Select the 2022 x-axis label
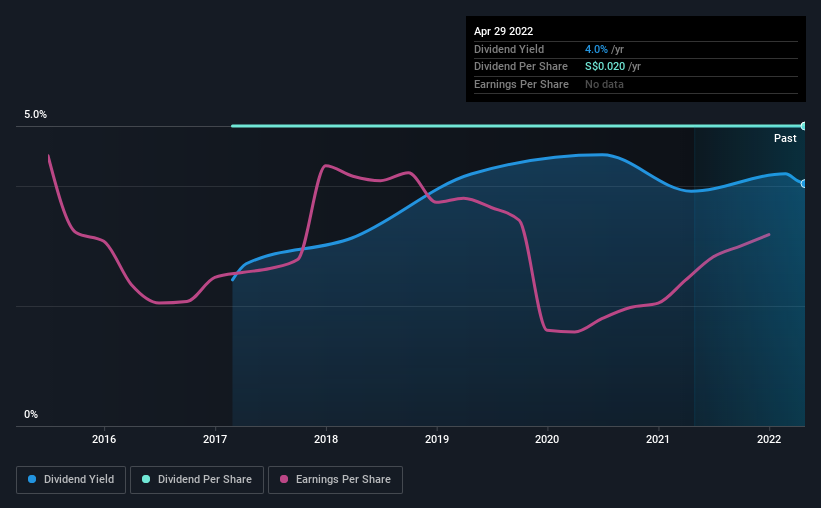The width and height of the screenshot is (821, 508). [x=769, y=439]
